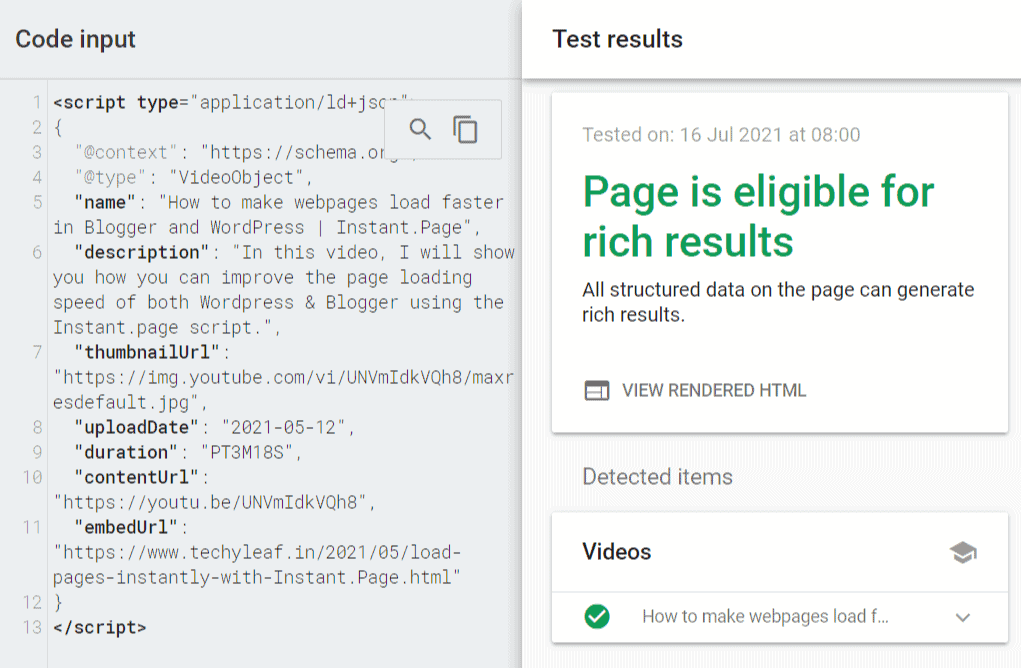1021x668 pixels.
Task: Click the "Page is eligible for rich results" heading
Action: (x=759, y=217)
